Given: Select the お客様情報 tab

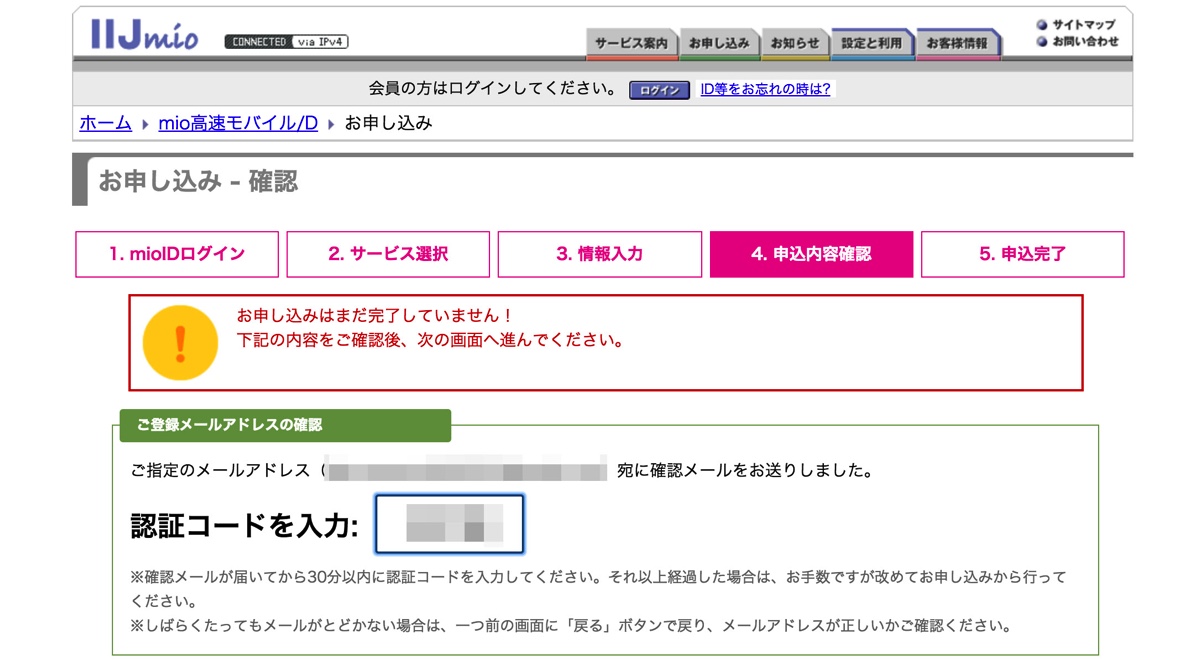Looking at the screenshot, I should tap(957, 44).
